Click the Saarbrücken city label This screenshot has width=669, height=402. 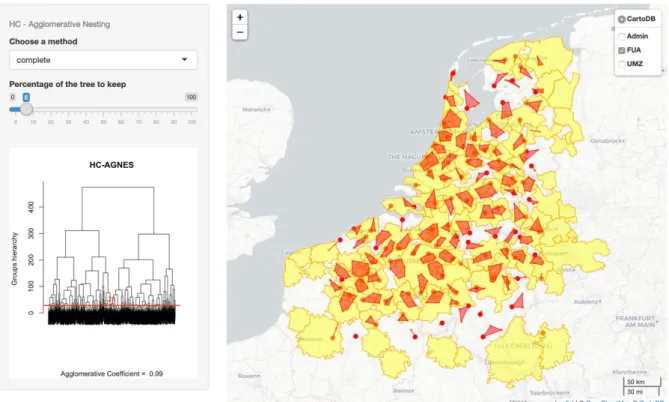pos(548,393)
